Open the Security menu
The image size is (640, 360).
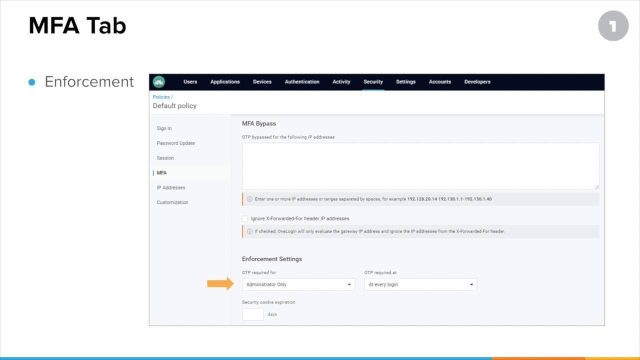coord(373,82)
